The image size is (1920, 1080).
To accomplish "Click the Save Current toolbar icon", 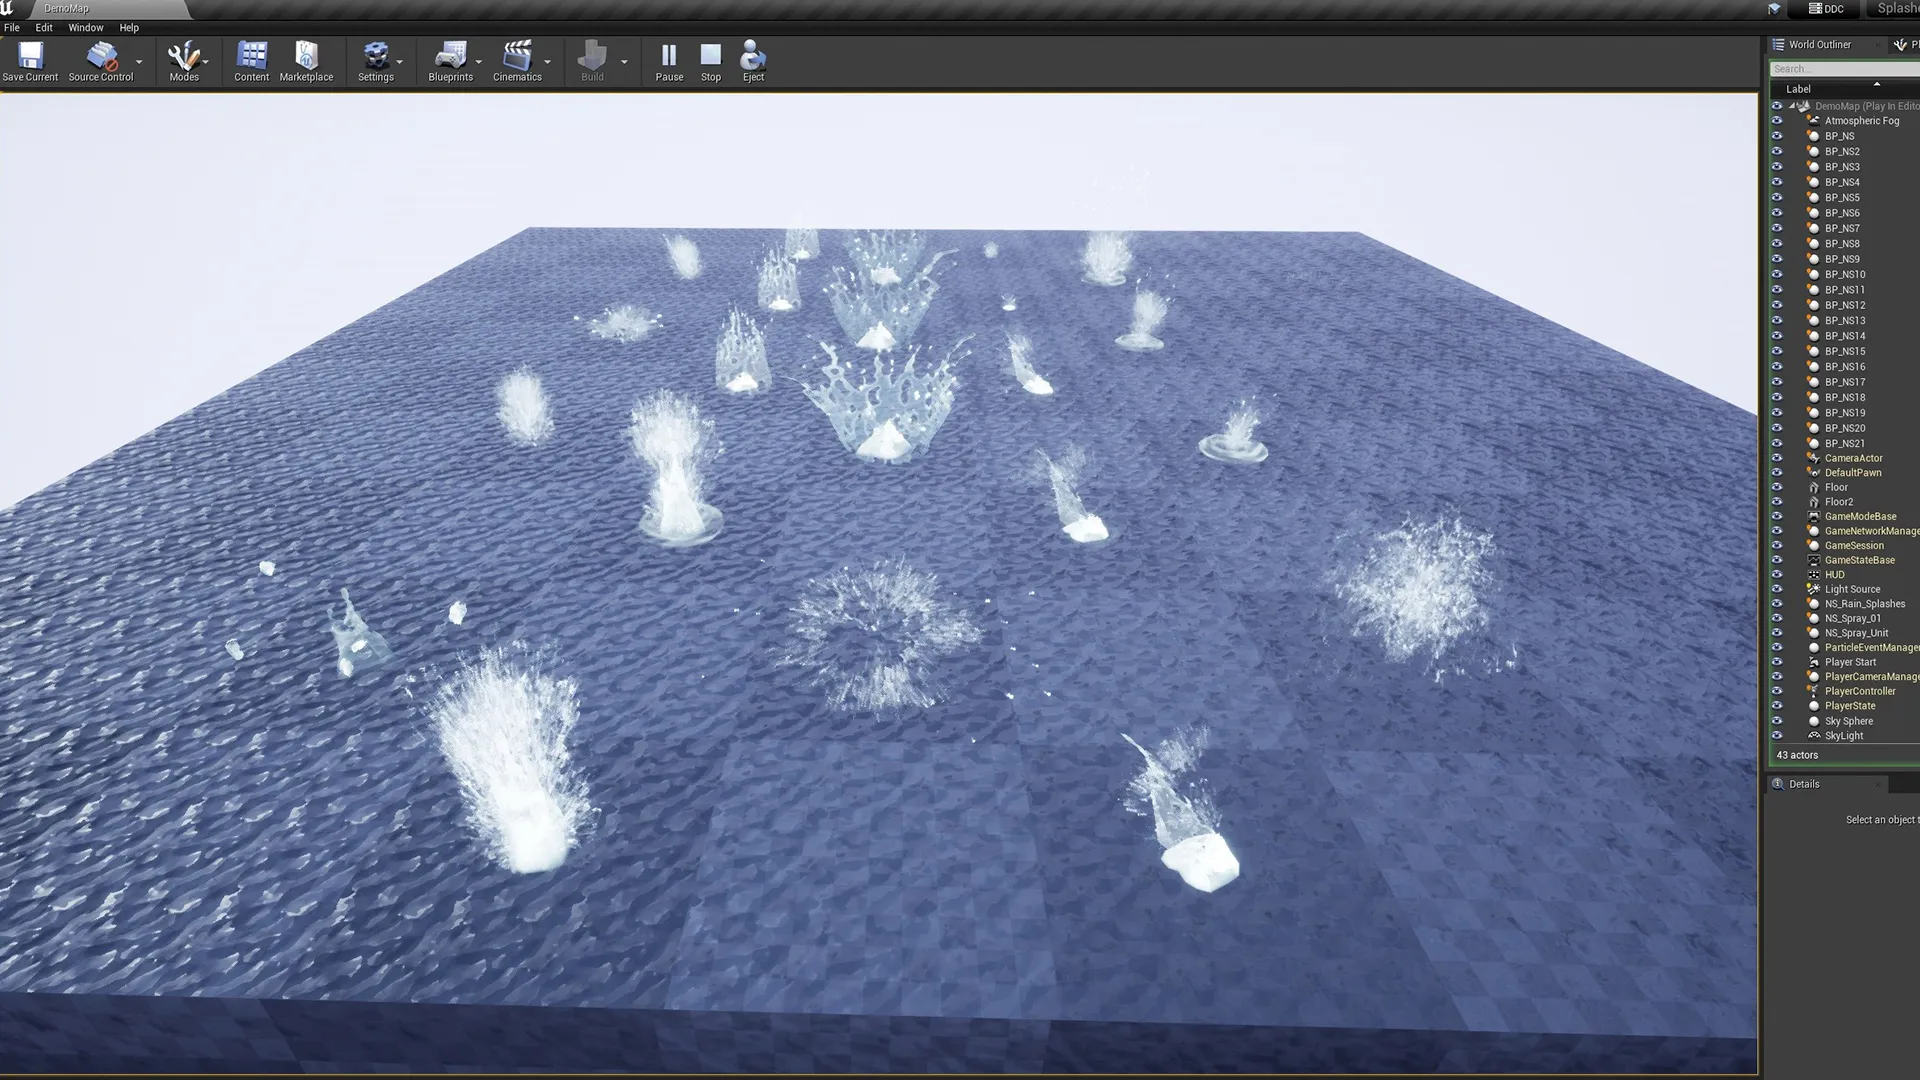I will [x=30, y=56].
